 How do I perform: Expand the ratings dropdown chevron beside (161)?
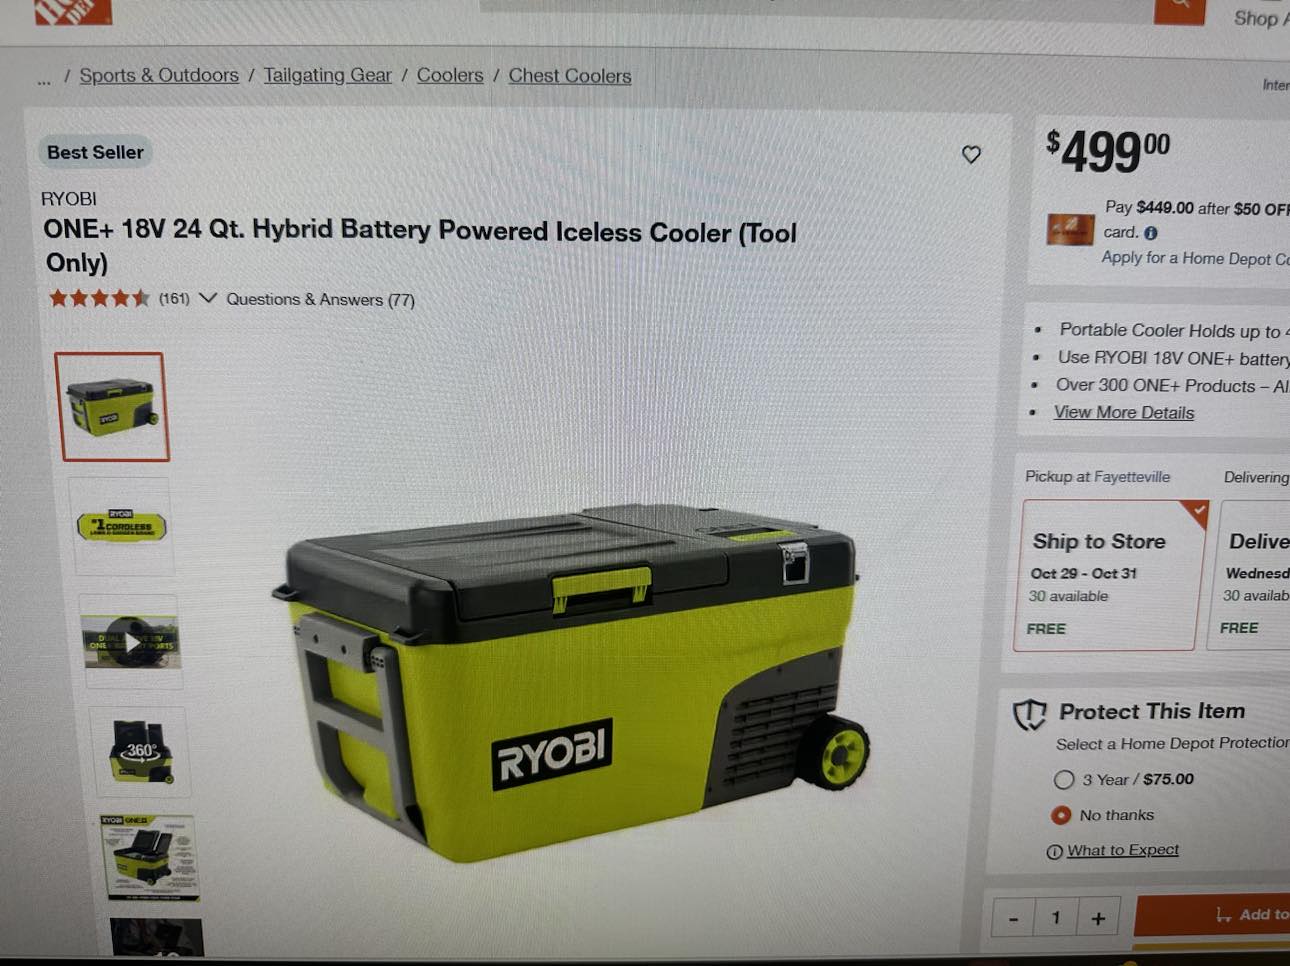[207, 298]
